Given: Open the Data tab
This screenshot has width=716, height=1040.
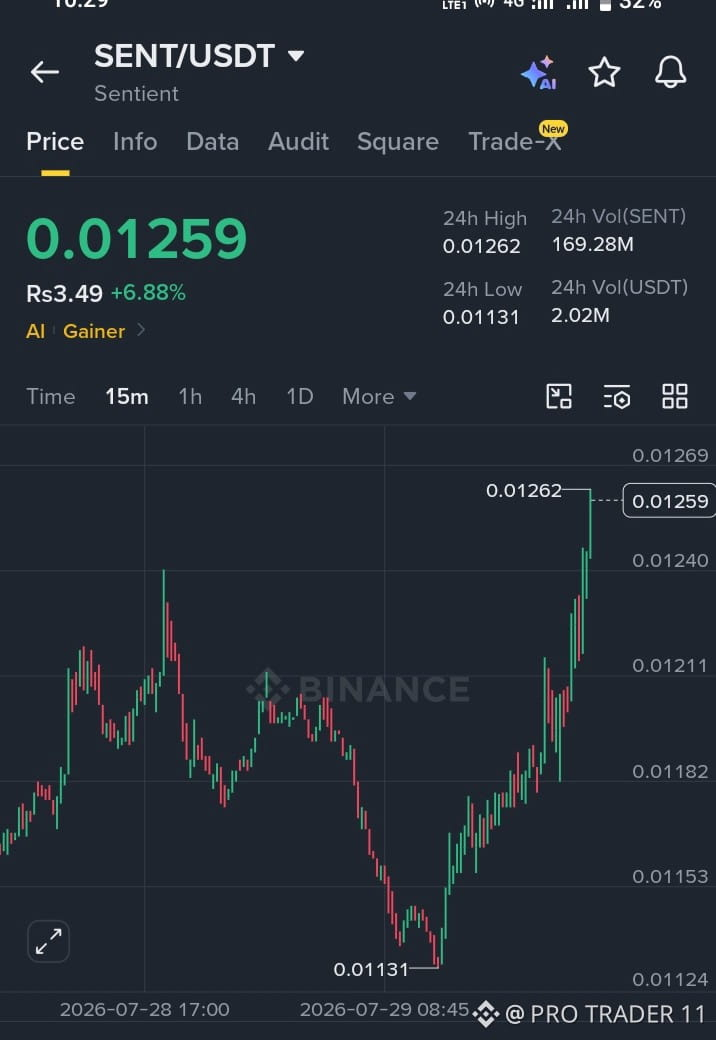Looking at the screenshot, I should click(212, 141).
